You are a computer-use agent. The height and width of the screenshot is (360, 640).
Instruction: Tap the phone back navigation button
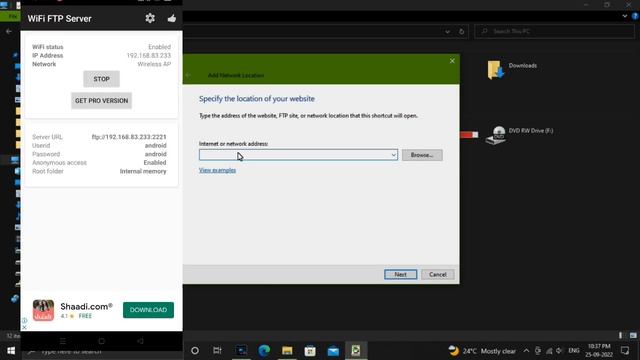[x=140, y=341]
